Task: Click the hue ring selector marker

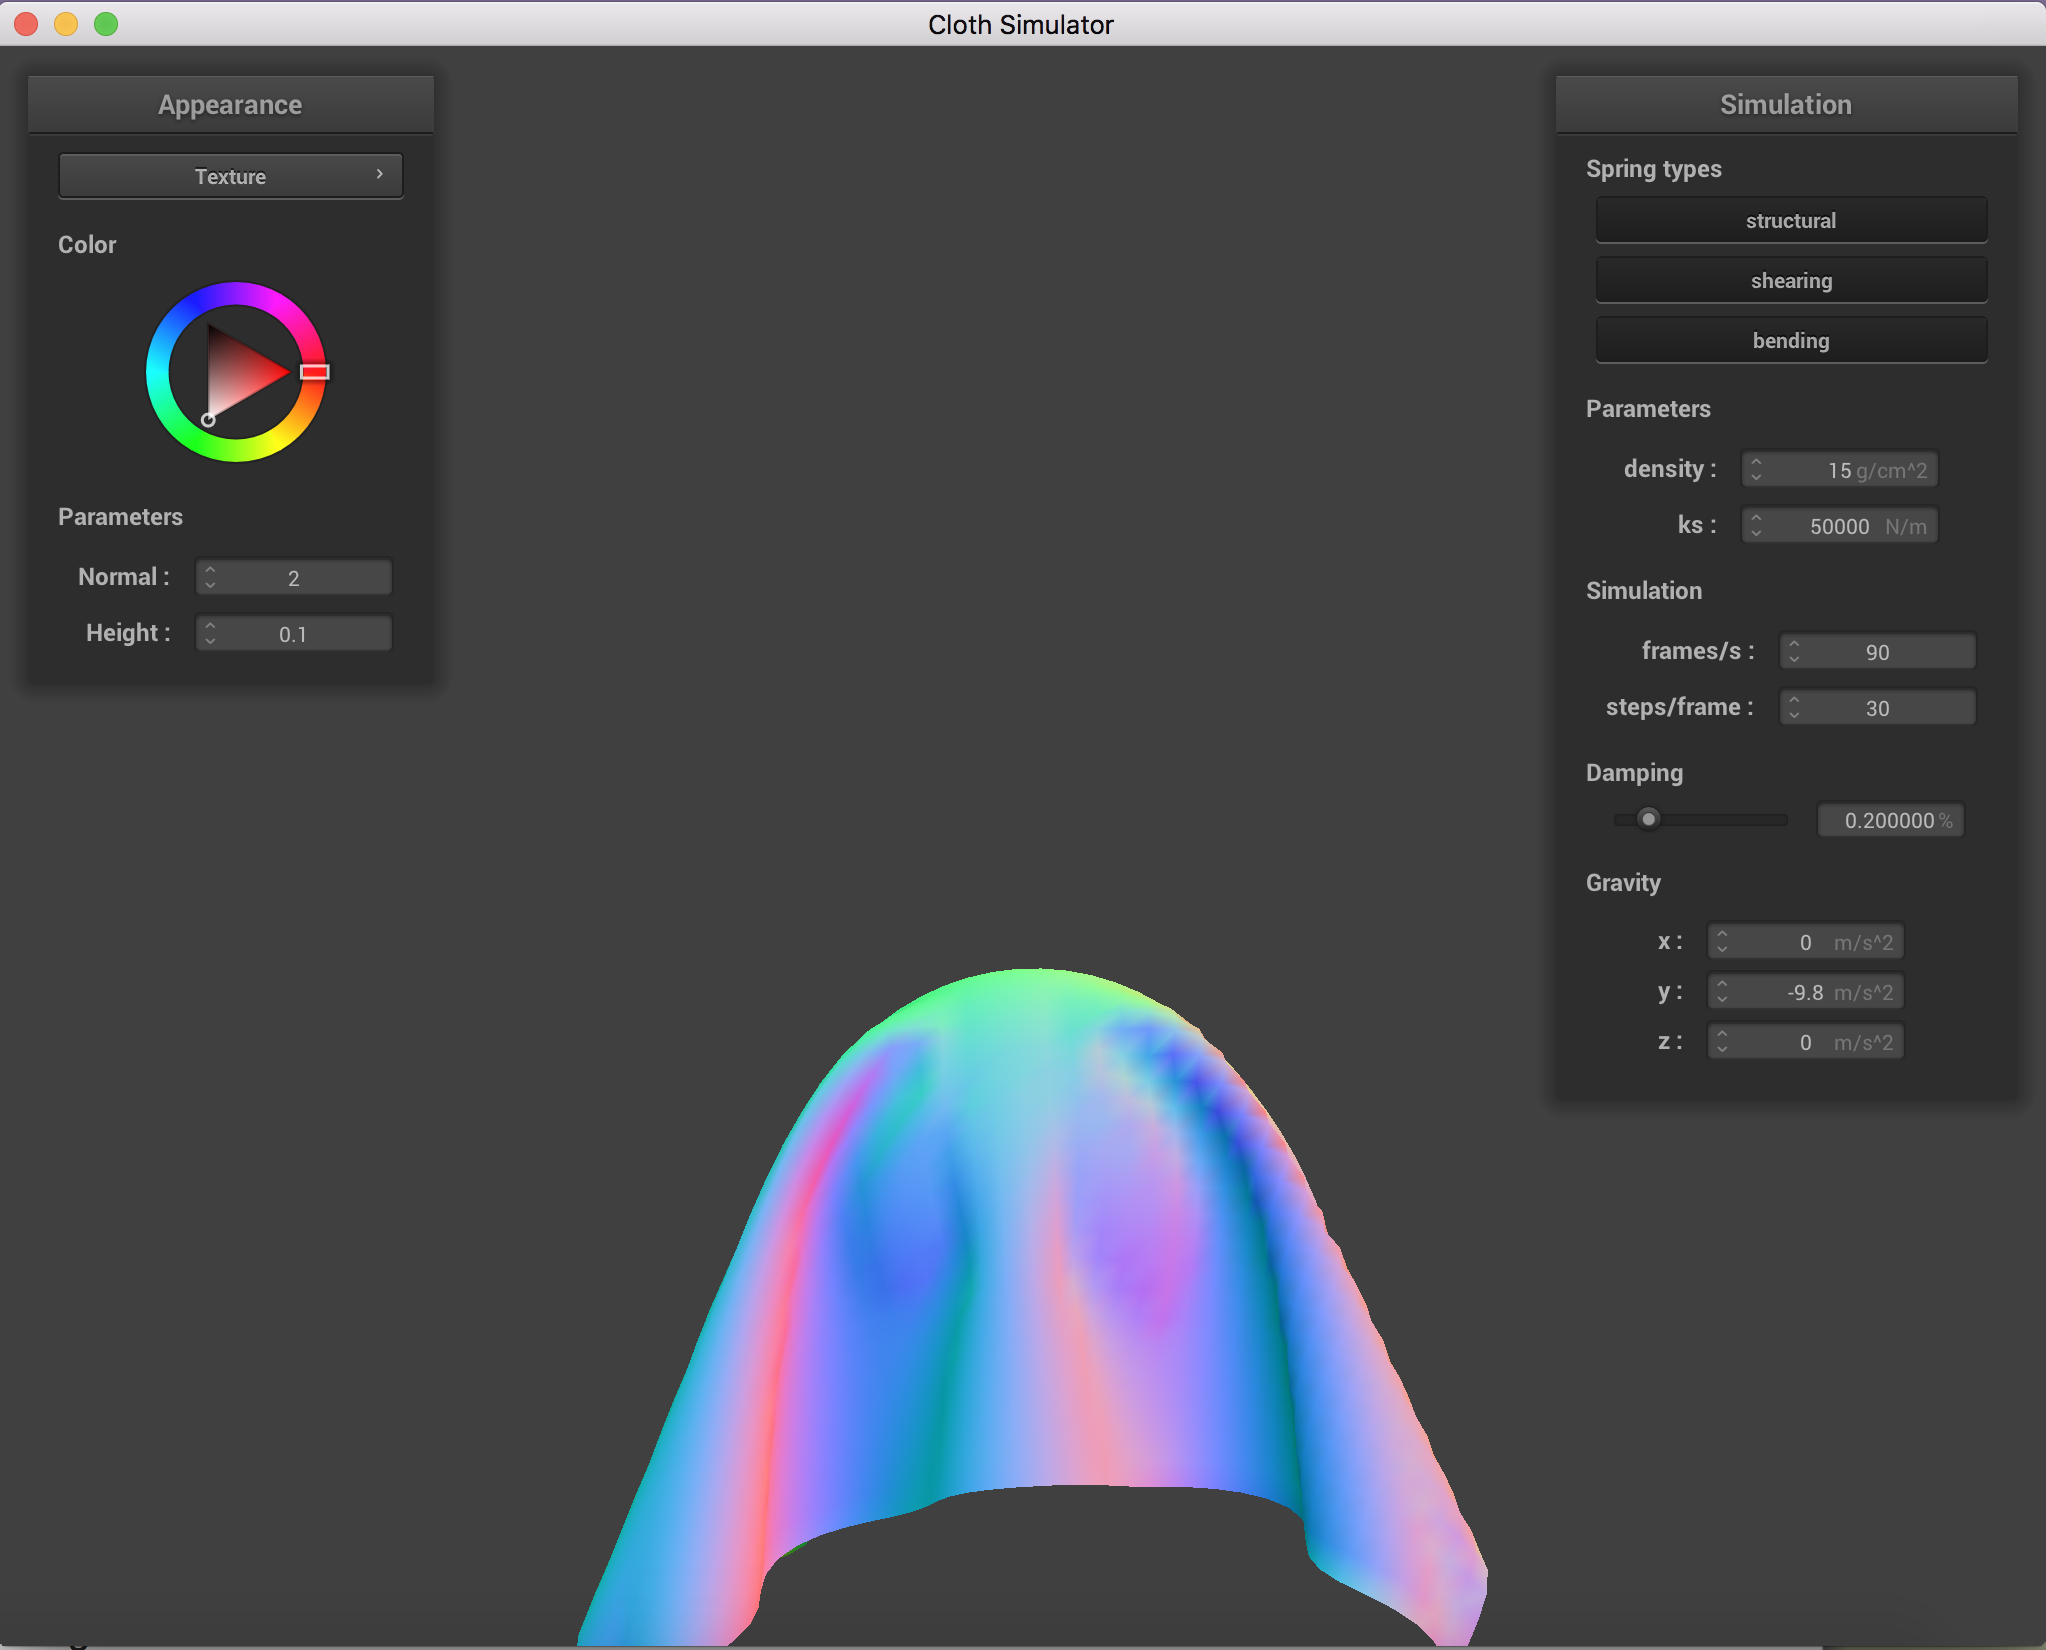Action: point(315,372)
